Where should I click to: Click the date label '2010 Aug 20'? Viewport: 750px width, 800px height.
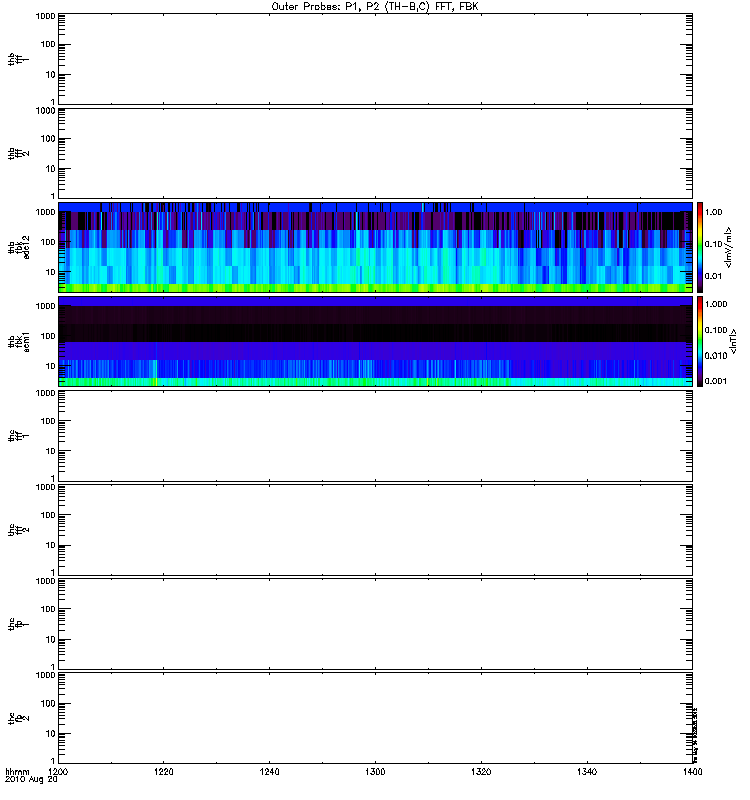pos(31,780)
